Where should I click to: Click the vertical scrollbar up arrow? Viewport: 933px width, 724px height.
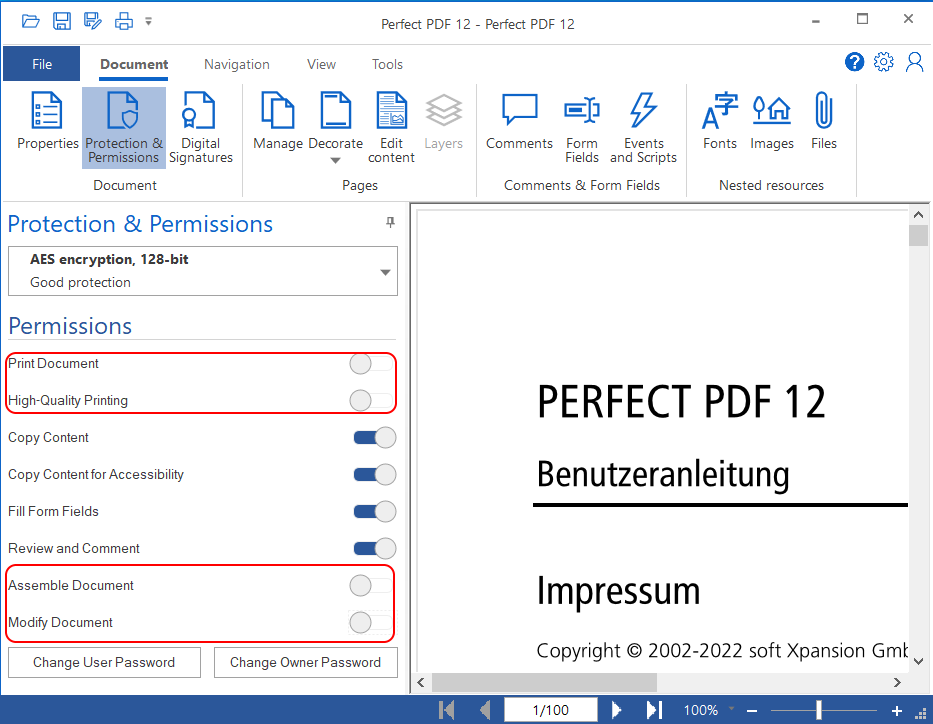918,215
